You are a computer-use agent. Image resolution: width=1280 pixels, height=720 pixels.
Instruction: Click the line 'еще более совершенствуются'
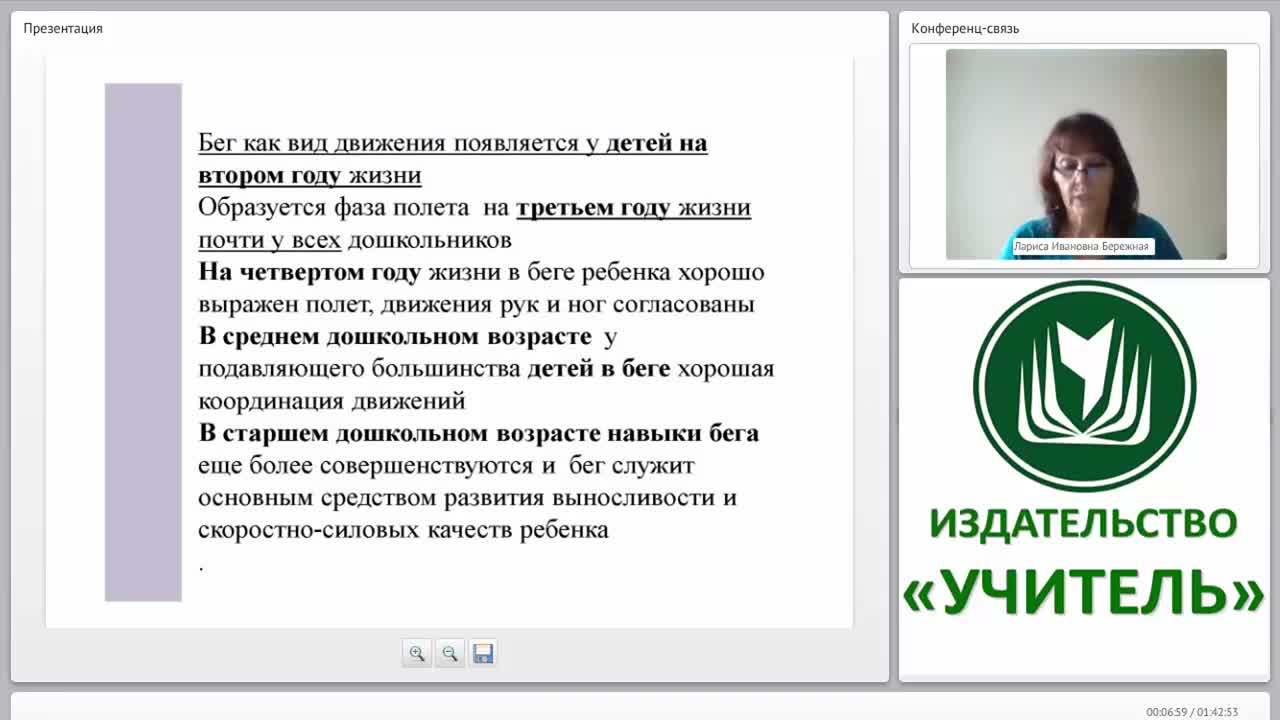tap(446, 465)
